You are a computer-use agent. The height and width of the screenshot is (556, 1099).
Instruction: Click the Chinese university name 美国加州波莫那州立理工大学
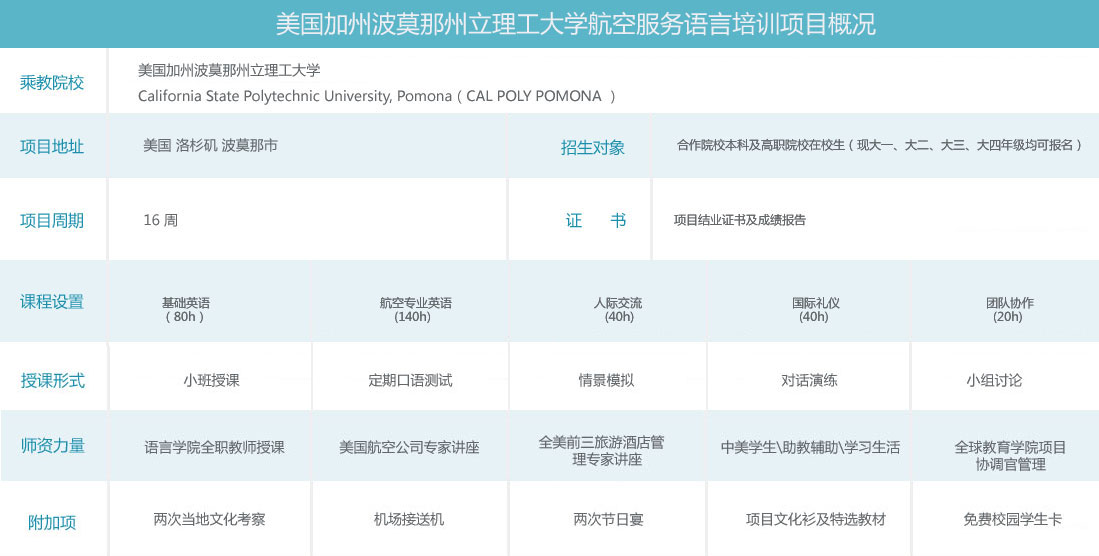coord(228,70)
